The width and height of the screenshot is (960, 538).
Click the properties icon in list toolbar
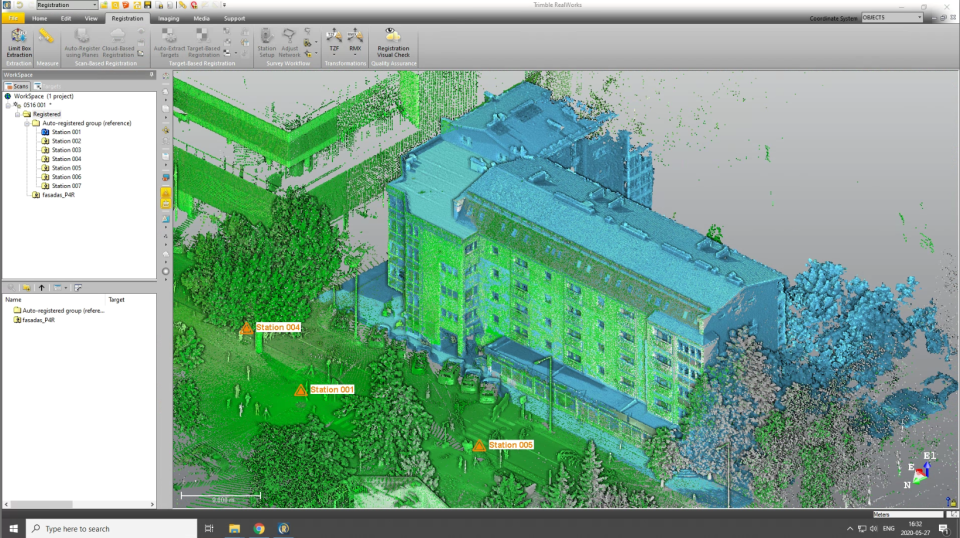click(78, 288)
